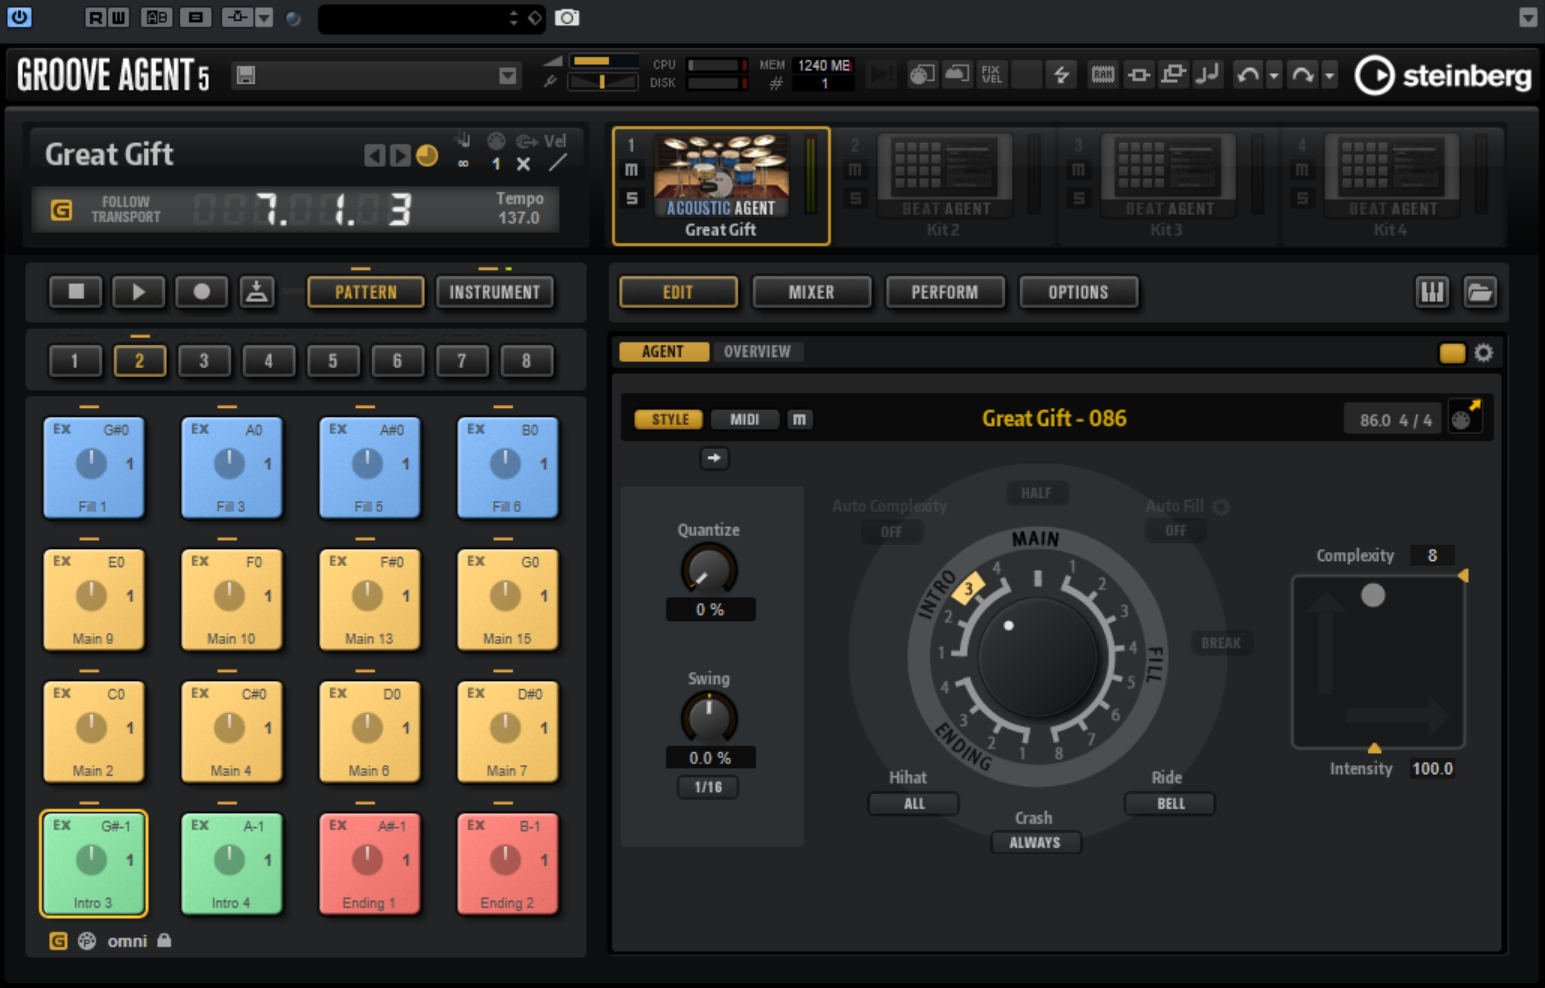Screen dimensions: 1545x988
Task: Open the redo history dropdown arrow
Action: tap(1329, 76)
